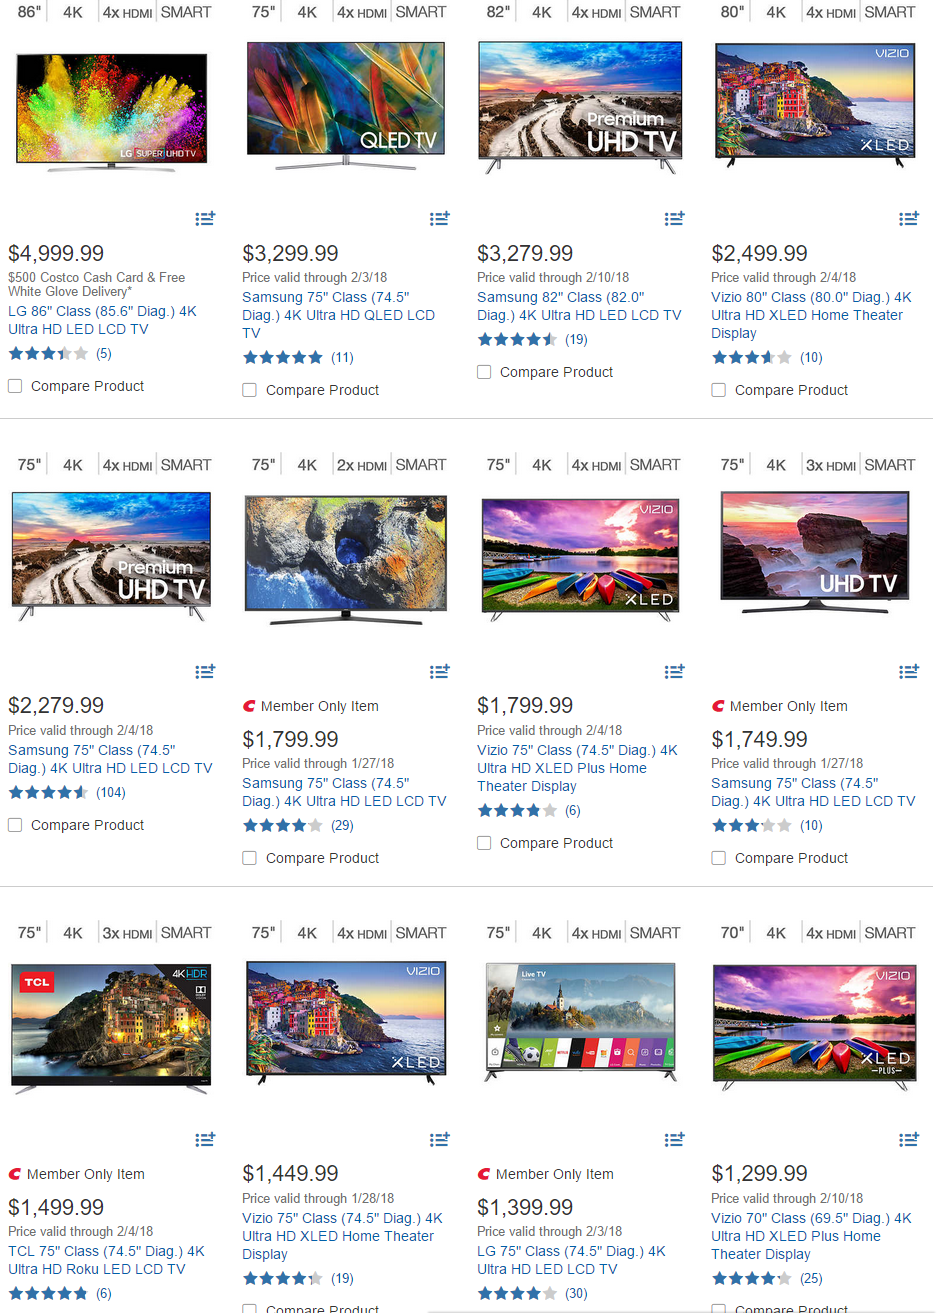Click add-to-list icon for Vizio 70" XLED Plus
This screenshot has width=951, height=1313.
click(909, 1139)
